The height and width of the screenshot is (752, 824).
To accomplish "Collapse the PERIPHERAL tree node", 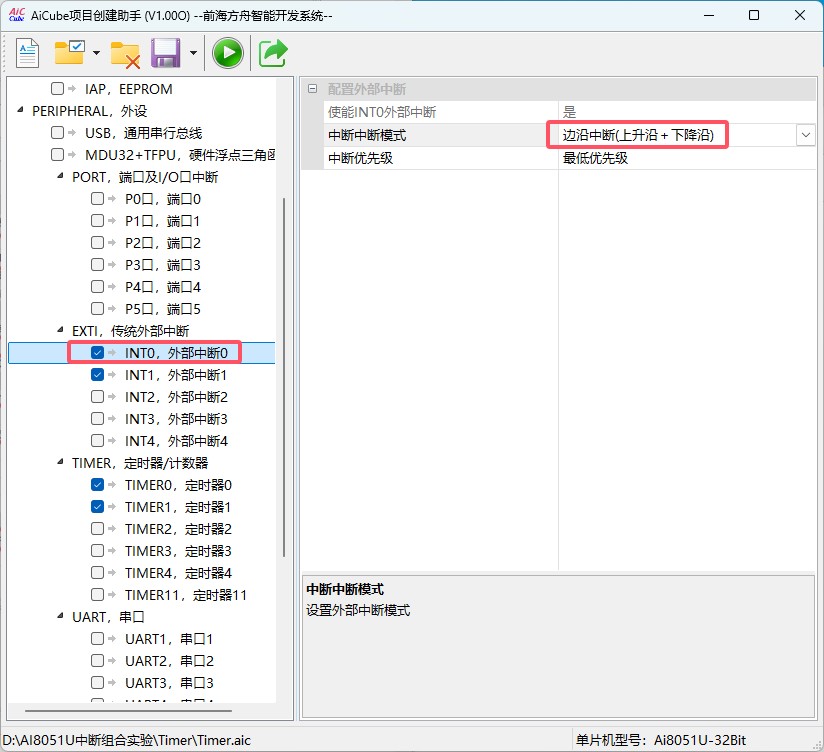I will pos(20,110).
